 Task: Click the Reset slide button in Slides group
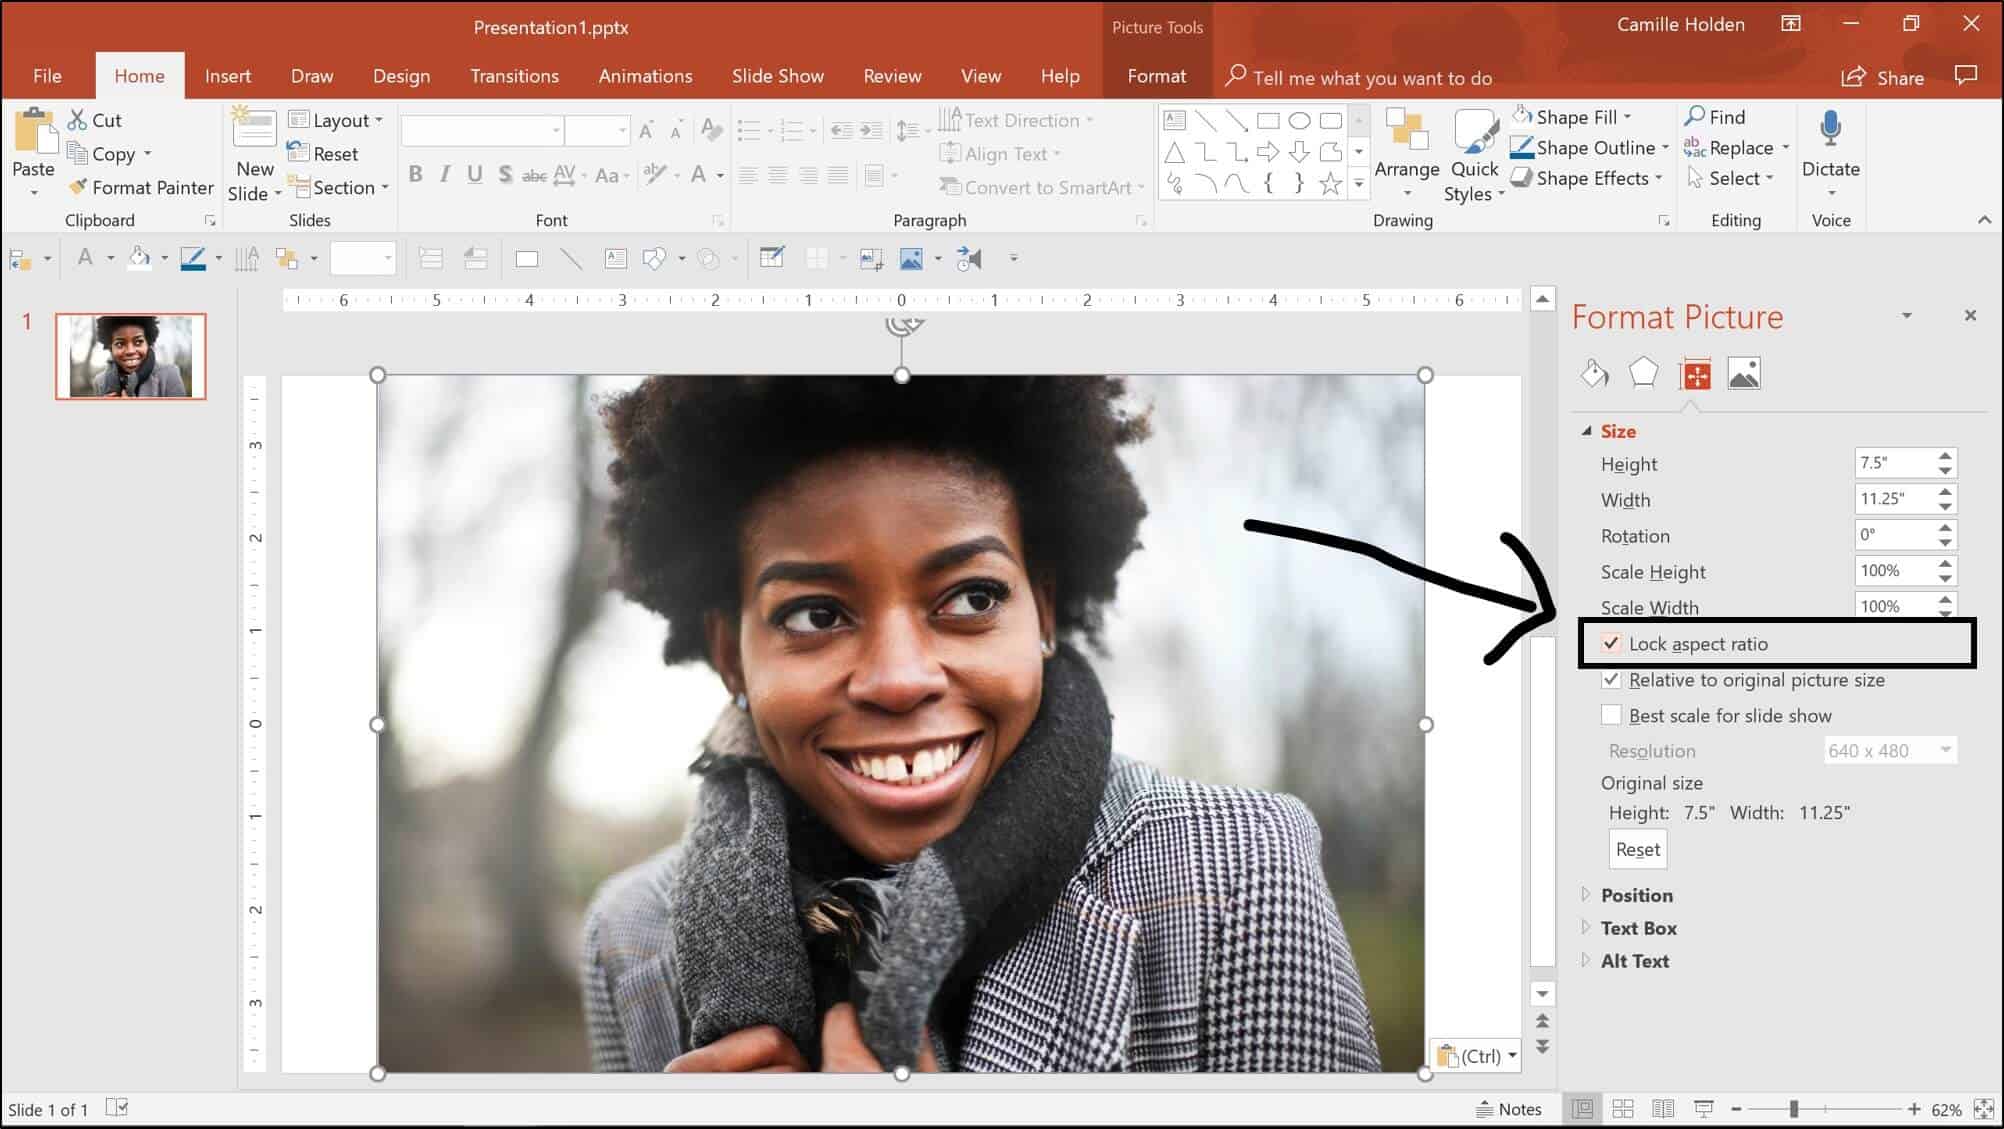(x=322, y=154)
